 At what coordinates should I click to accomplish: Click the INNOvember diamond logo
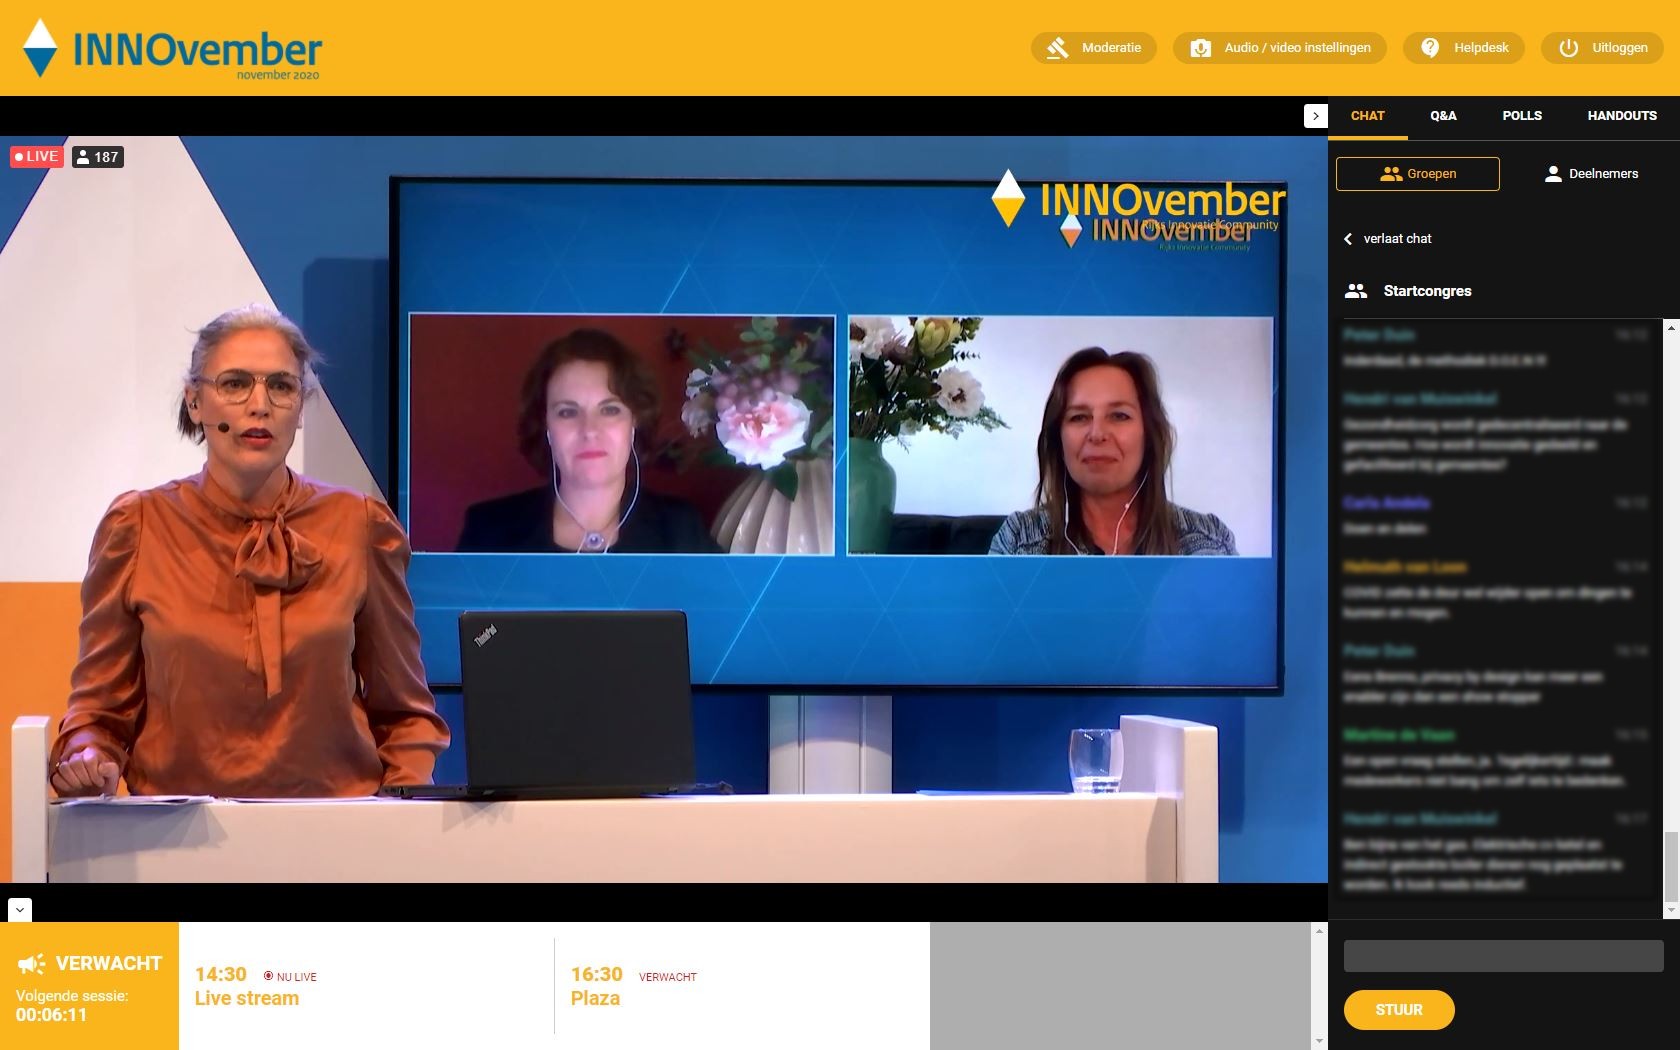point(40,48)
